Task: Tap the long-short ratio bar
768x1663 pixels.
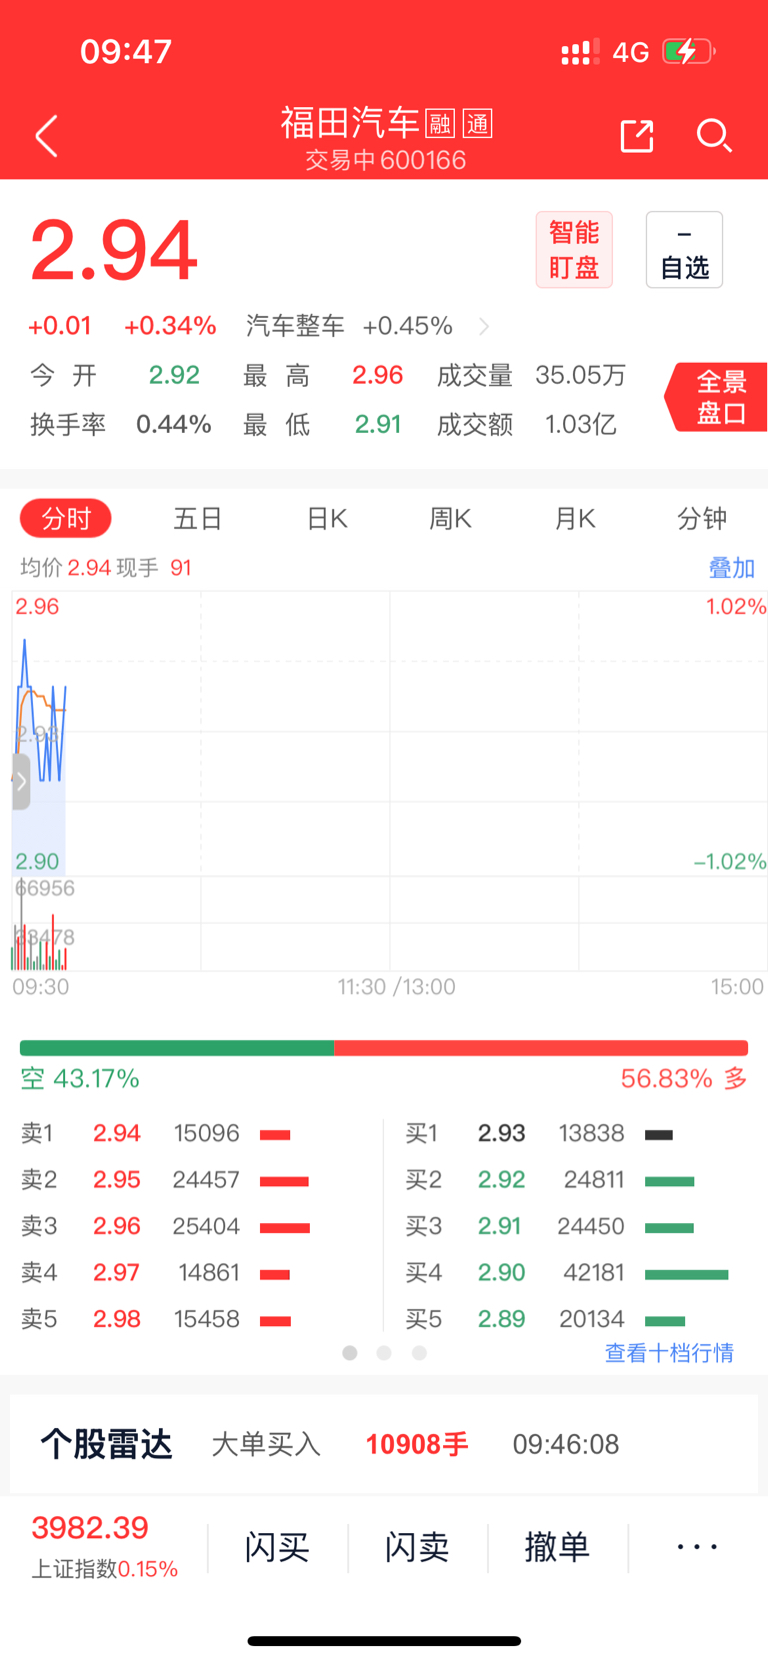Action: tap(384, 1048)
